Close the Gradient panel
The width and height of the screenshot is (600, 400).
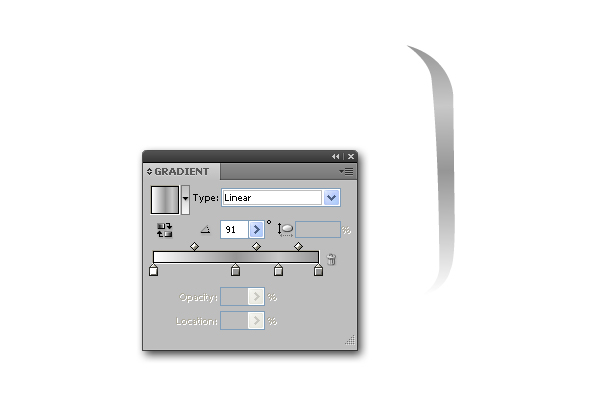point(351,156)
